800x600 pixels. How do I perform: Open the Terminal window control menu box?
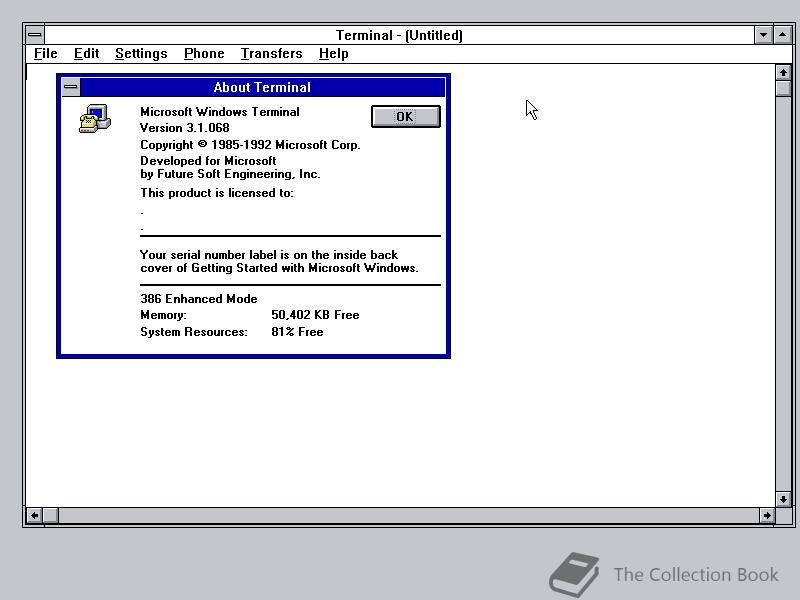[35, 35]
